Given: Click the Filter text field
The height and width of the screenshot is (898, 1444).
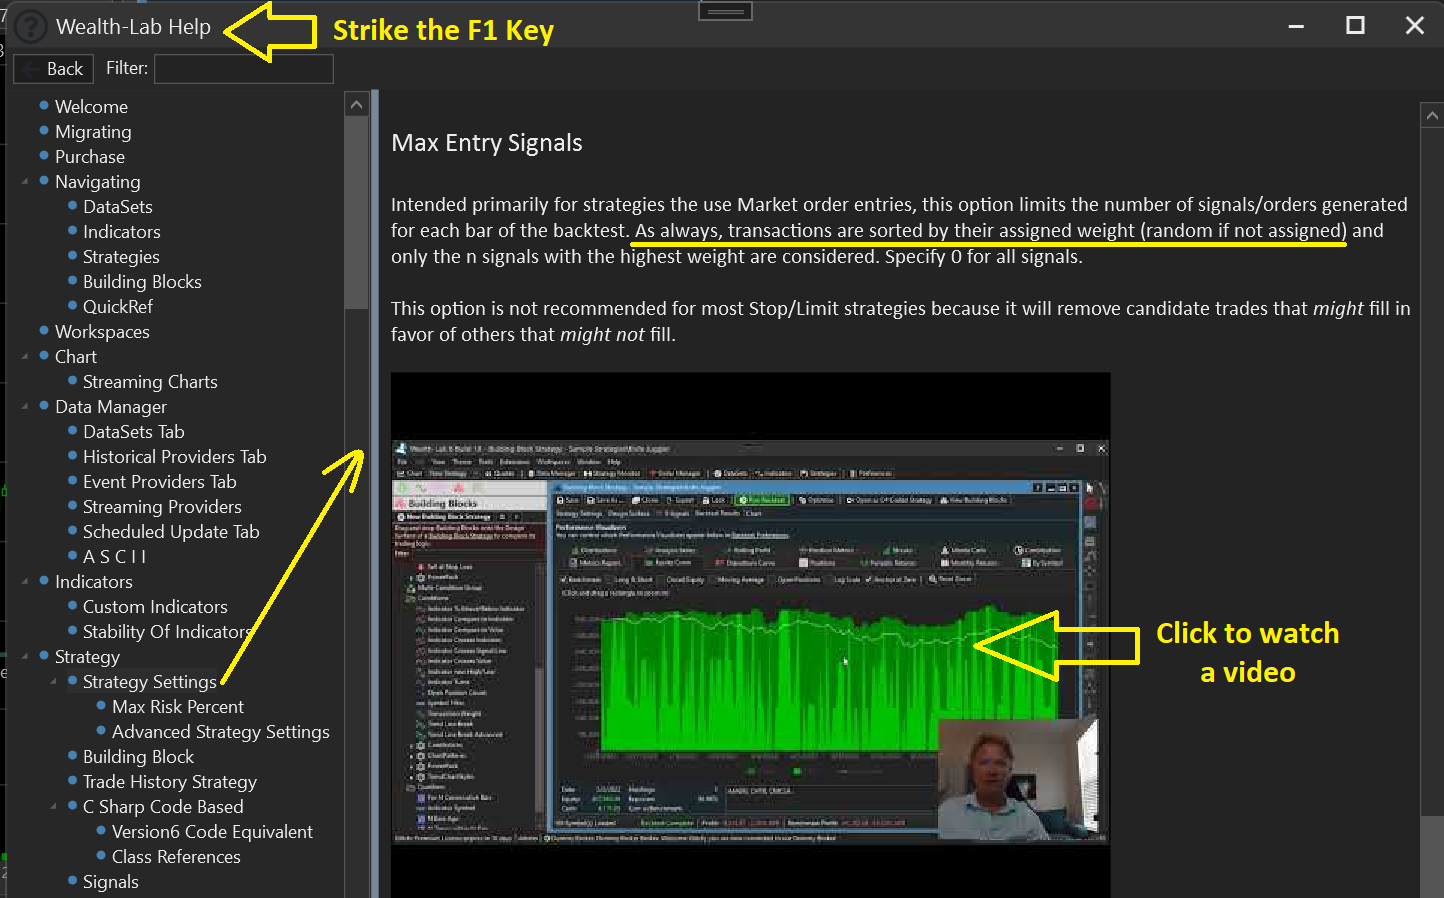Looking at the screenshot, I should (x=244, y=69).
